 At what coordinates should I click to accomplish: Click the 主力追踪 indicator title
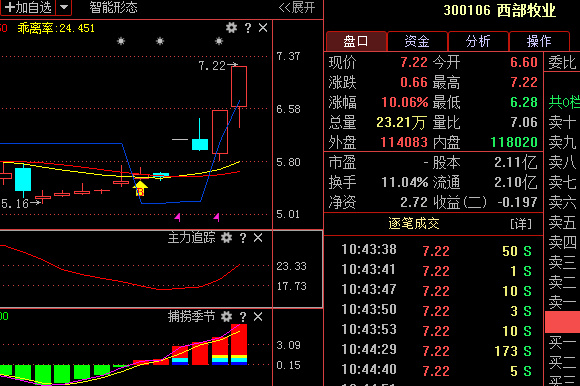[191, 237]
